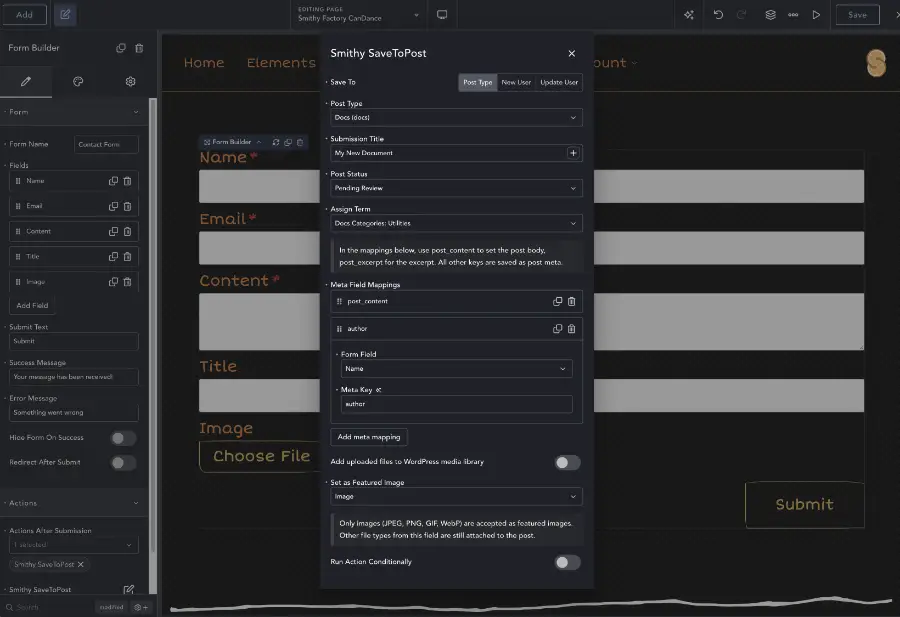Delete the Email field row
The image size is (900, 617).
click(x=127, y=206)
